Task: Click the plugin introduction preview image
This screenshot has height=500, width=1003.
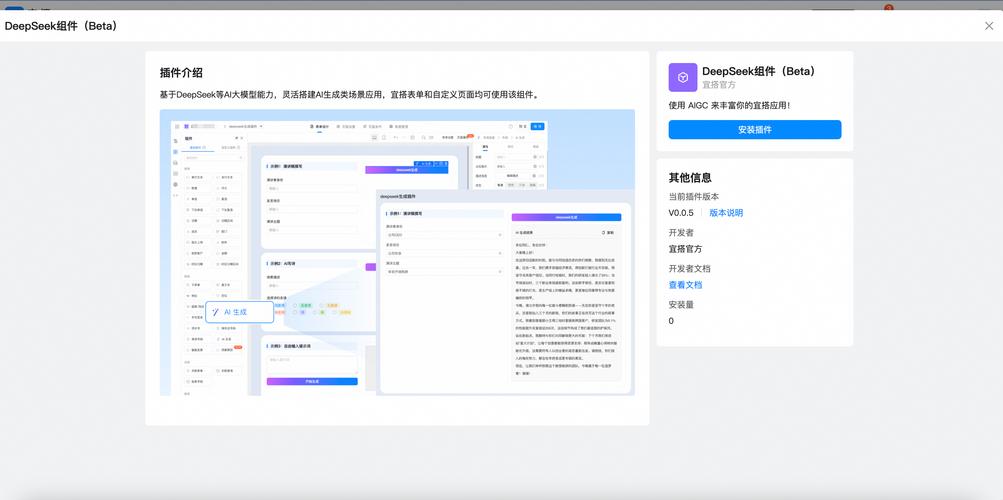Action: 397,253
